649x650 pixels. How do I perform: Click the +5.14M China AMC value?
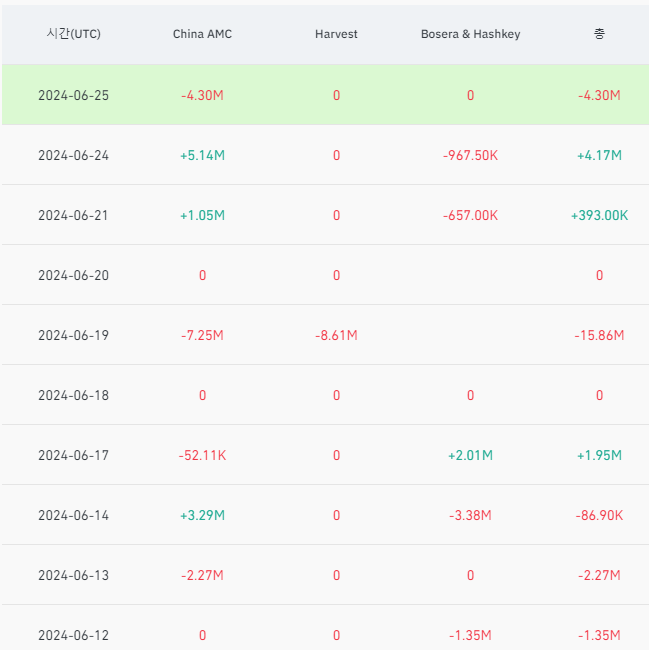click(x=202, y=155)
